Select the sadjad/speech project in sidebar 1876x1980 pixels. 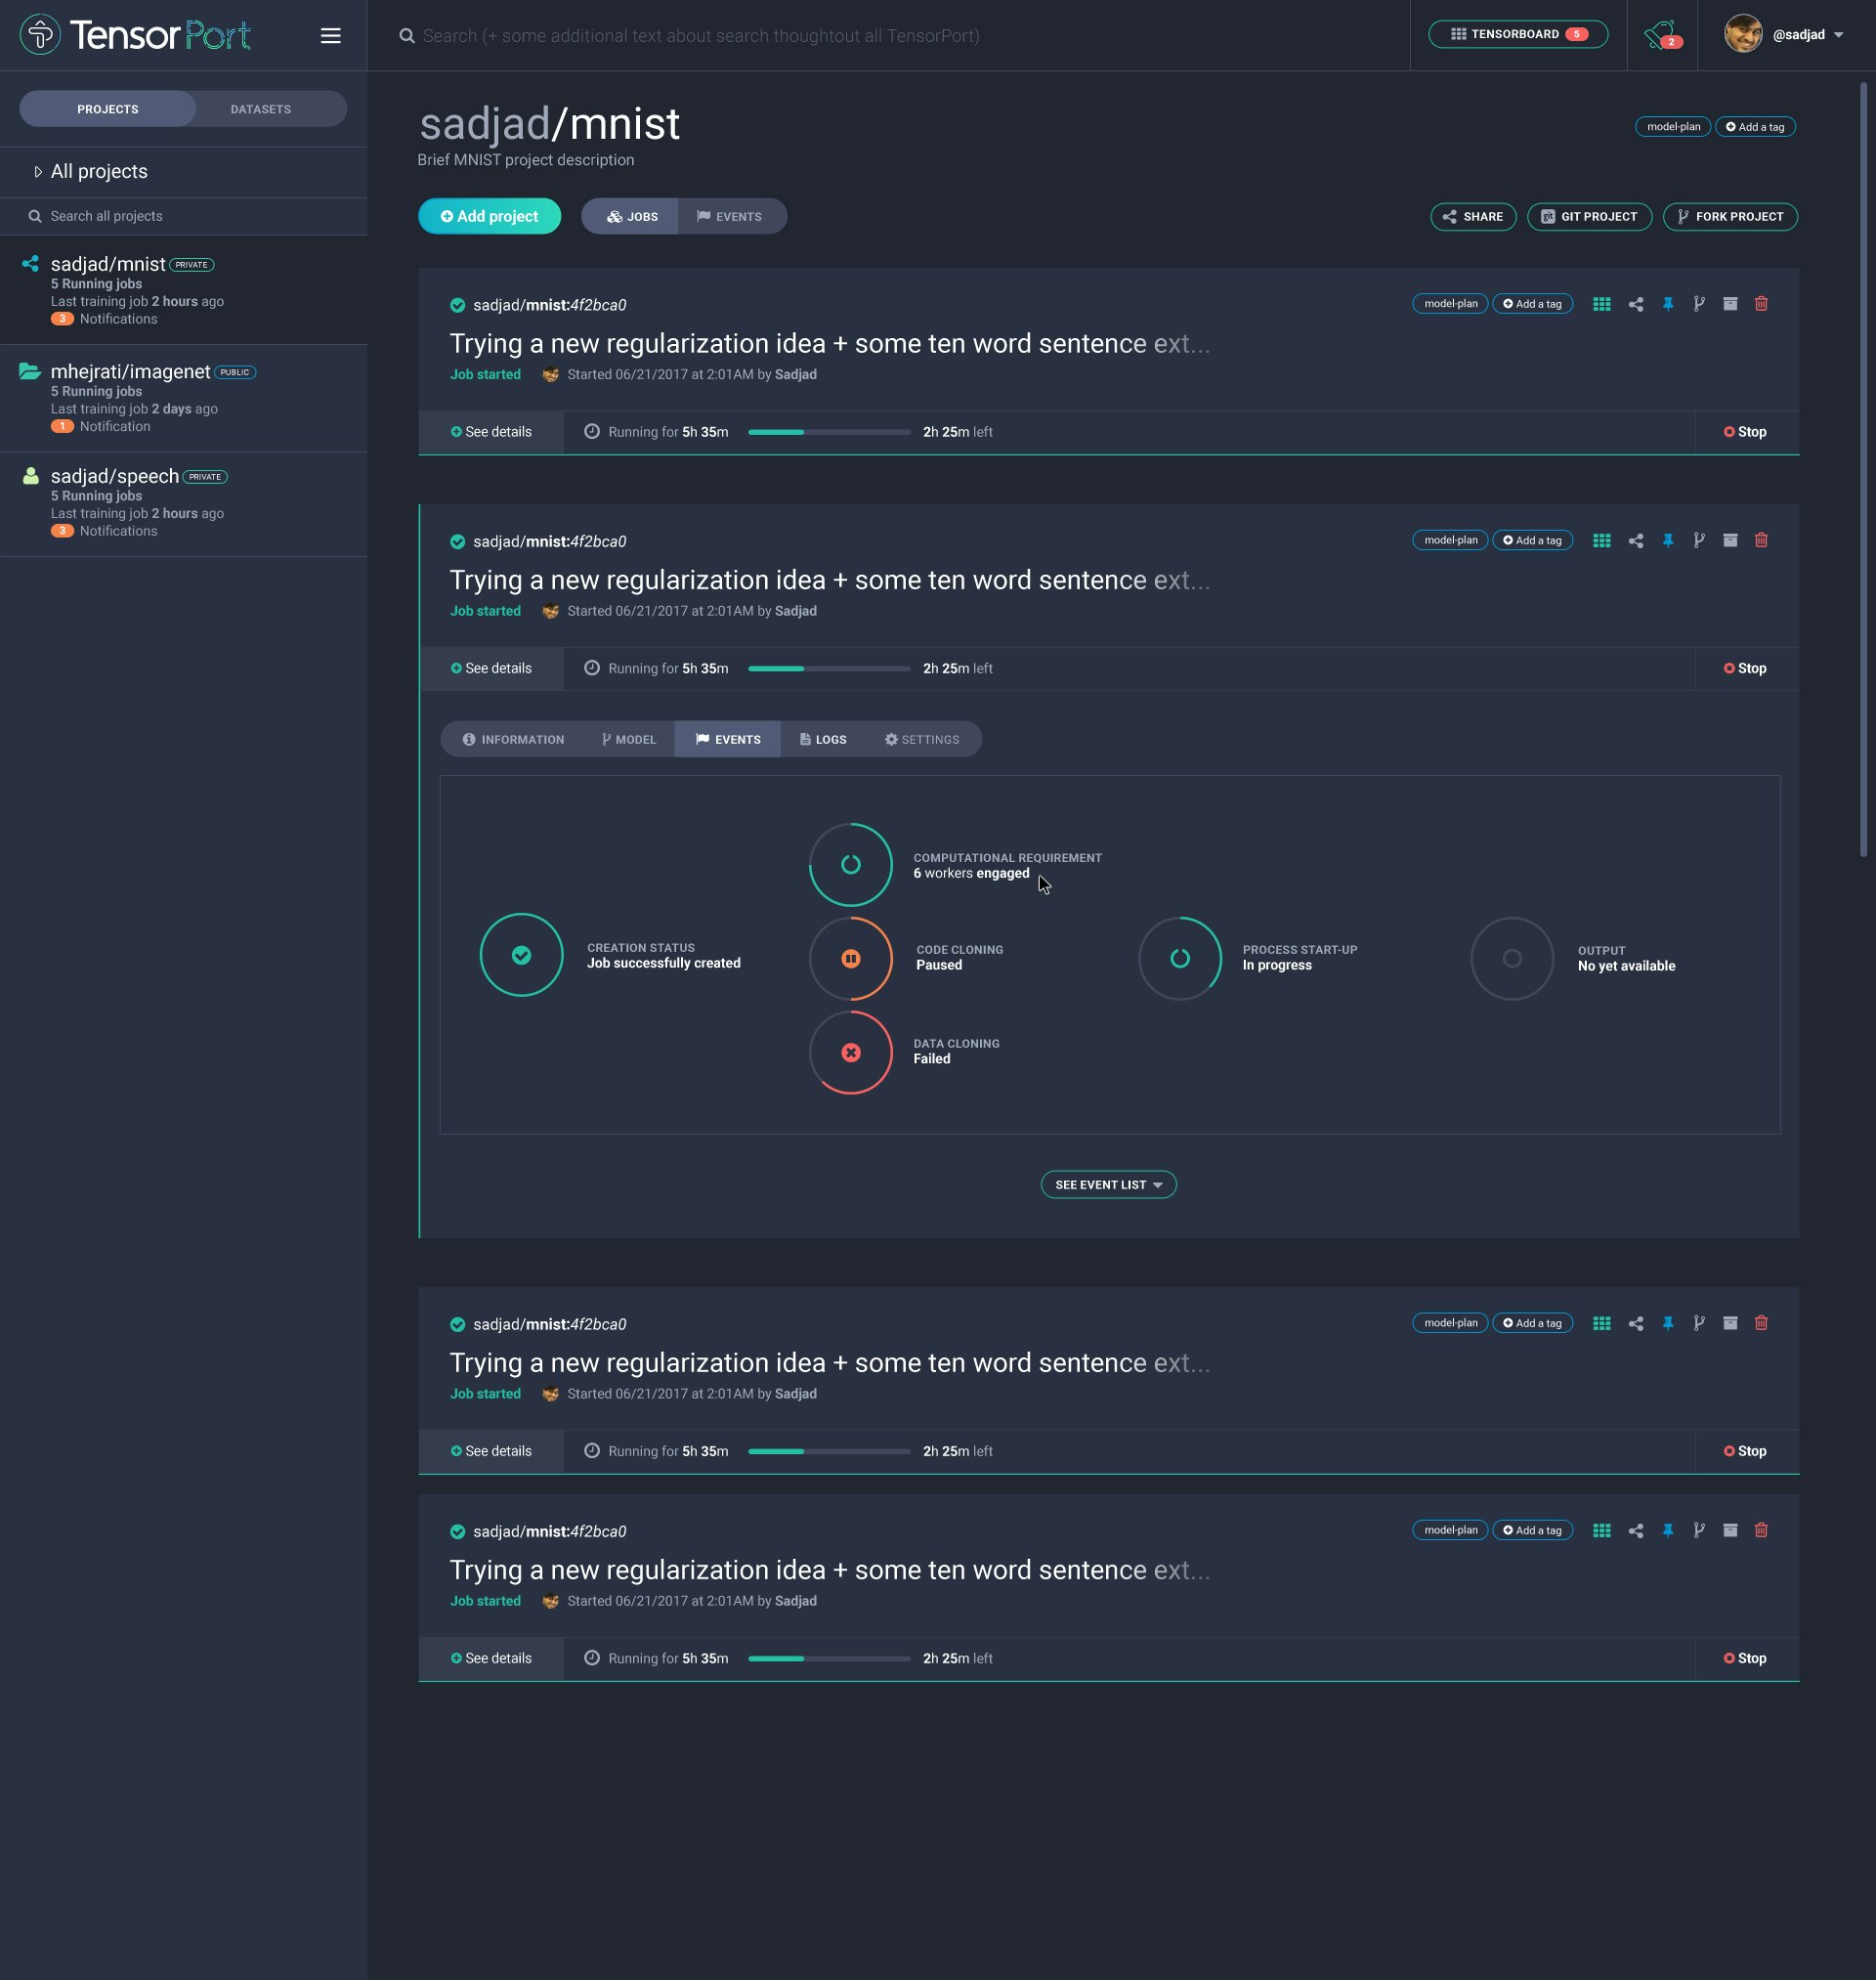coord(115,476)
